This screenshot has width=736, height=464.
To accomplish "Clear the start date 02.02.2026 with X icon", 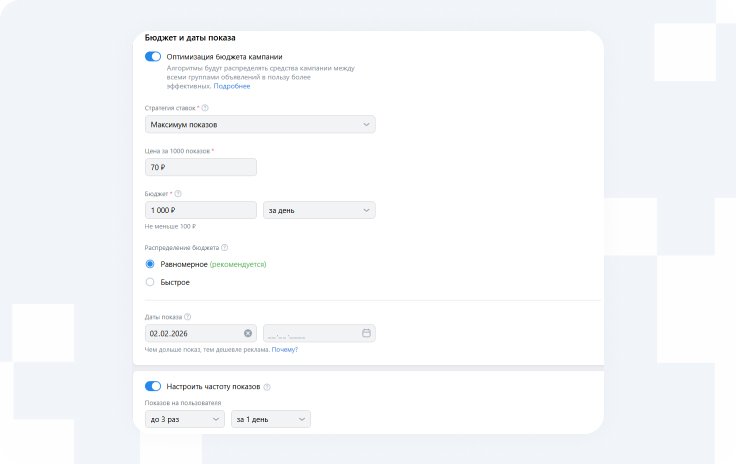I will 248,333.
